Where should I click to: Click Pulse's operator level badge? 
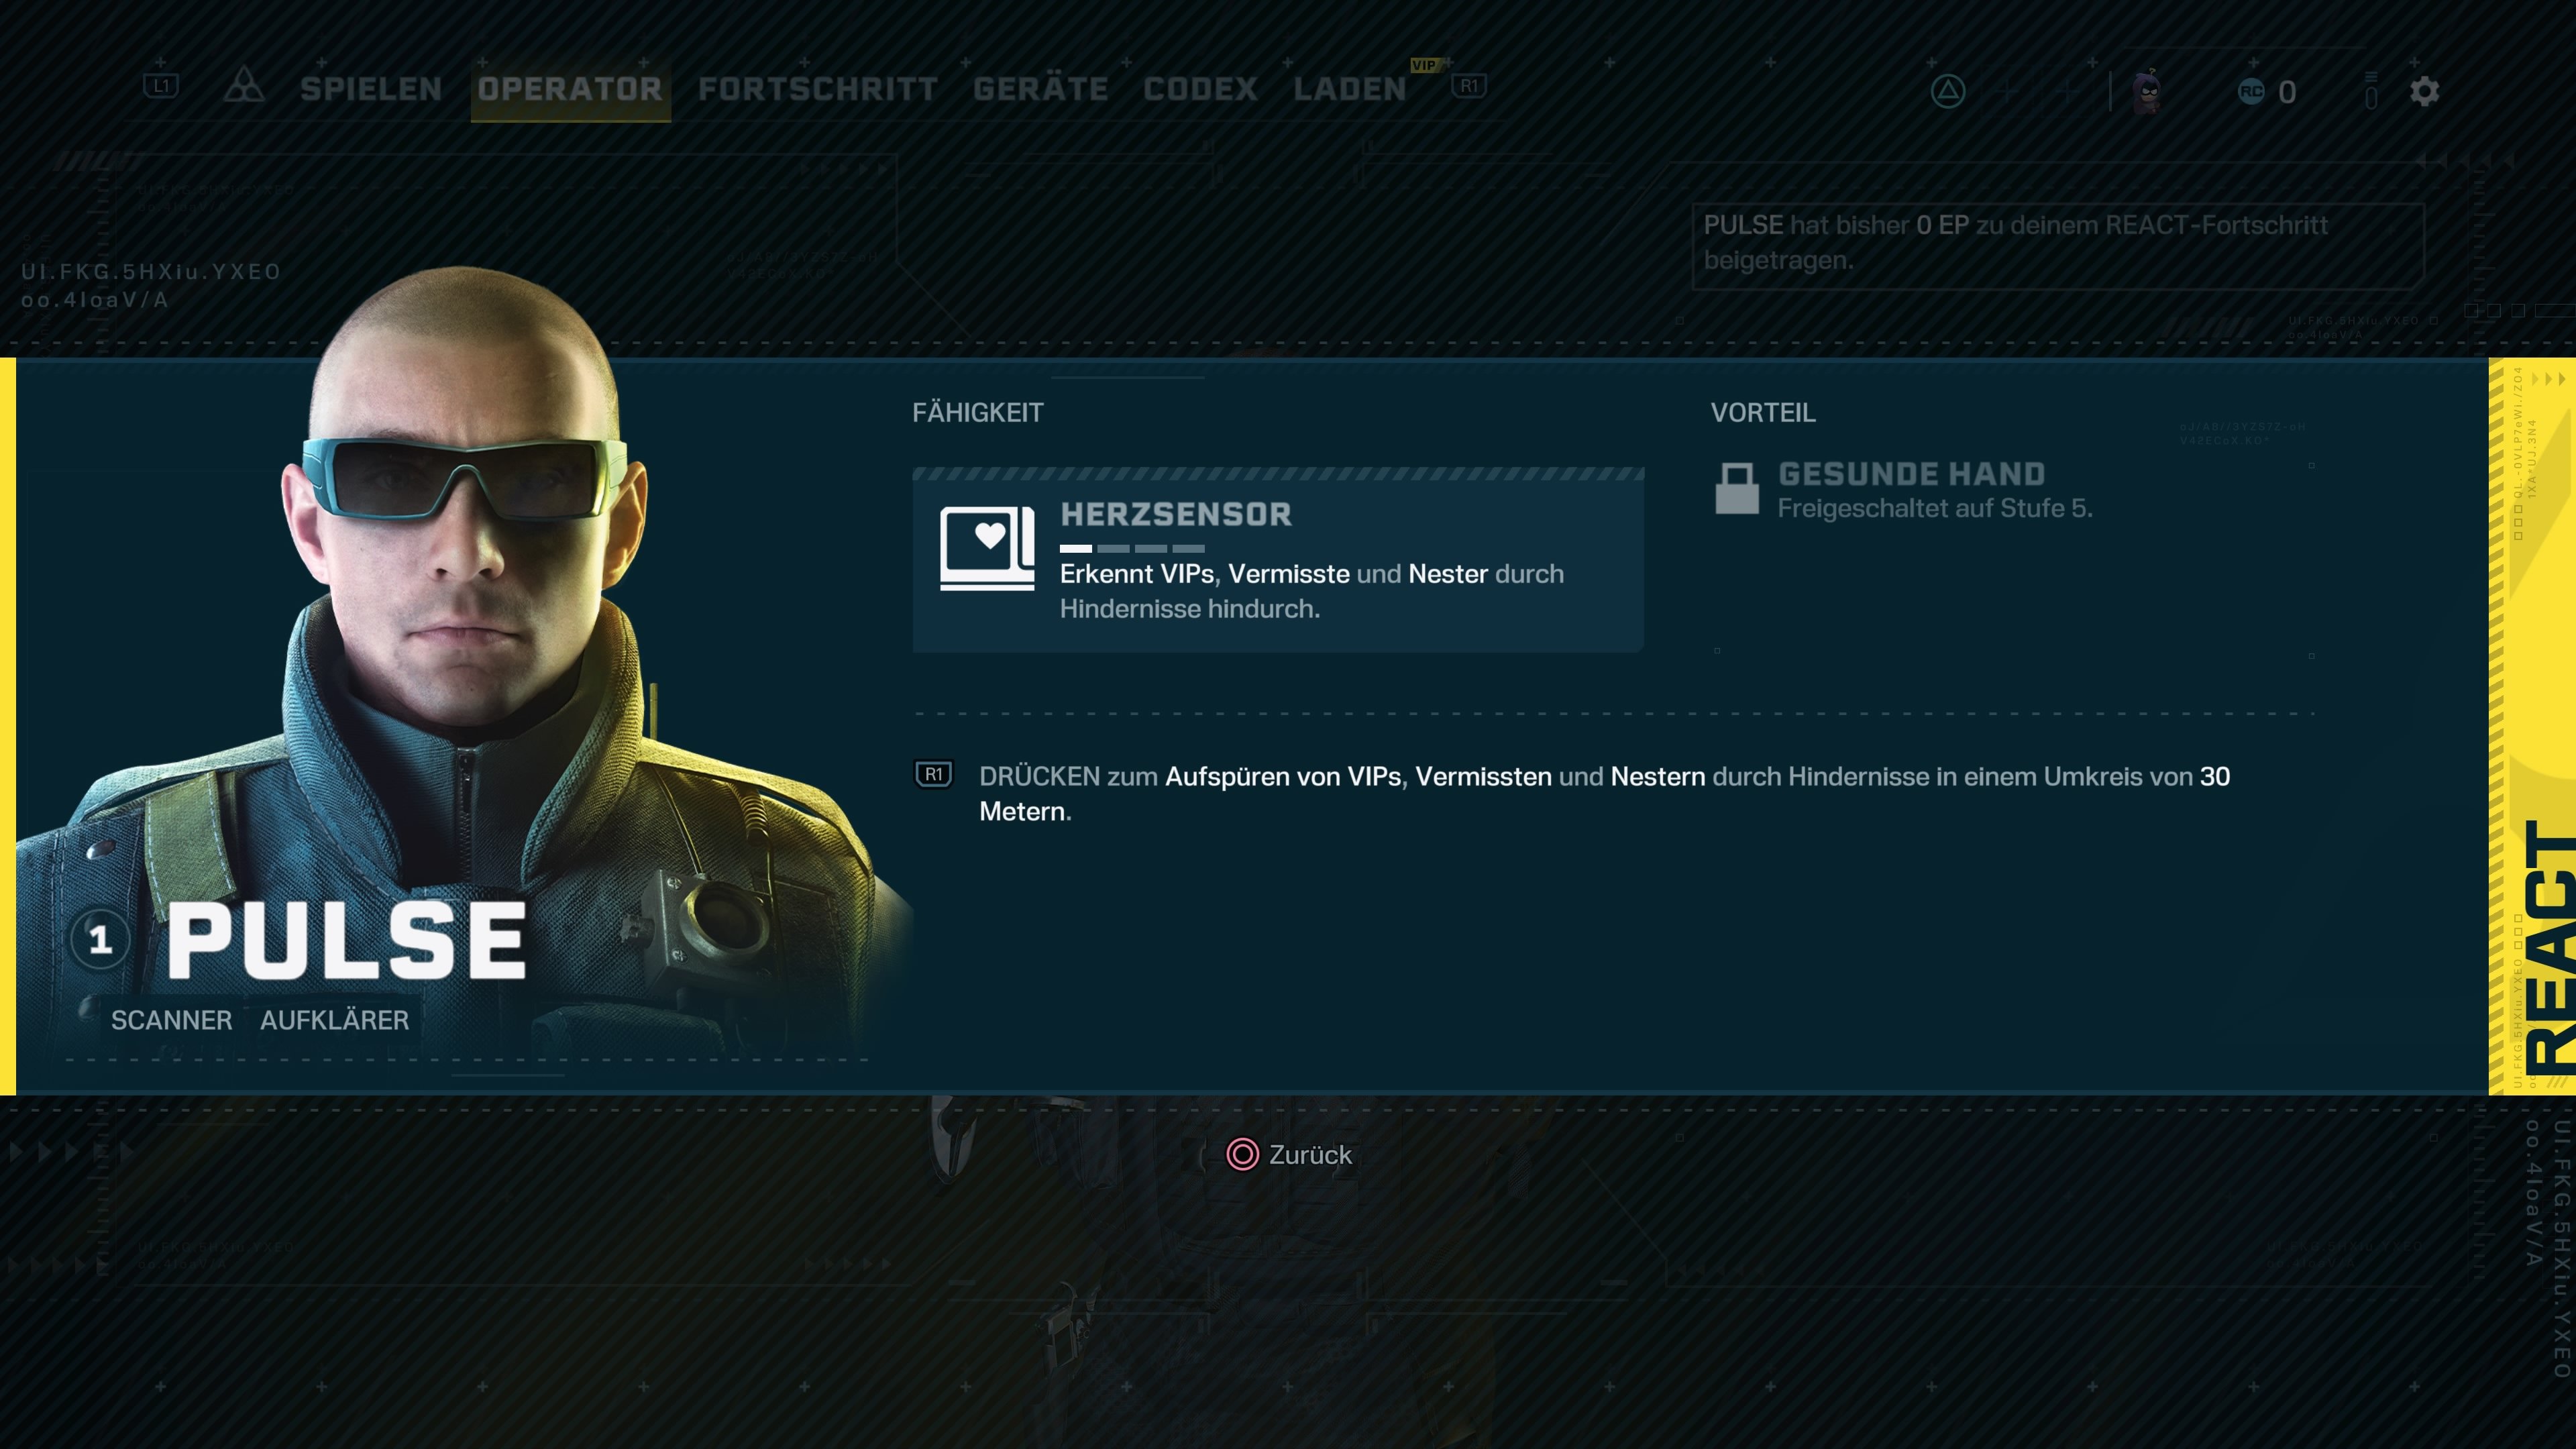click(99, 939)
